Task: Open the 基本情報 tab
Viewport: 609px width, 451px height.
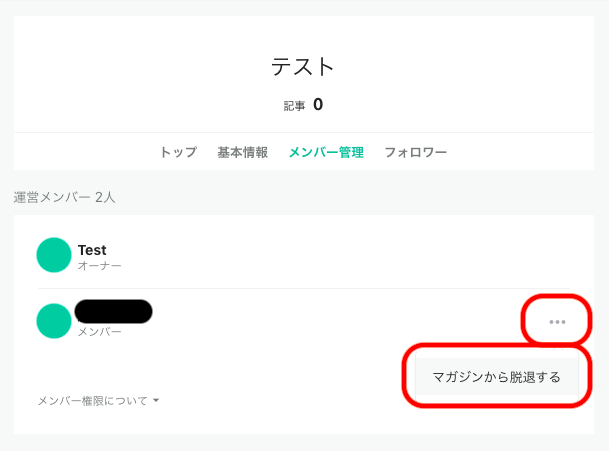Action: [x=242, y=153]
